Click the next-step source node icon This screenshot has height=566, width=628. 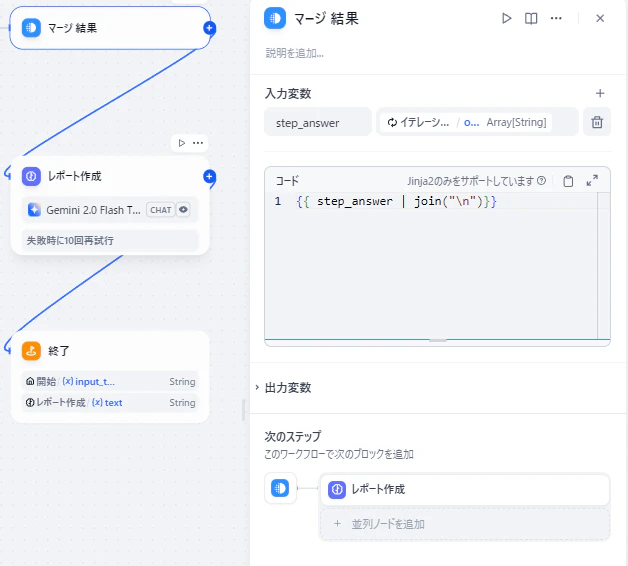[280, 488]
